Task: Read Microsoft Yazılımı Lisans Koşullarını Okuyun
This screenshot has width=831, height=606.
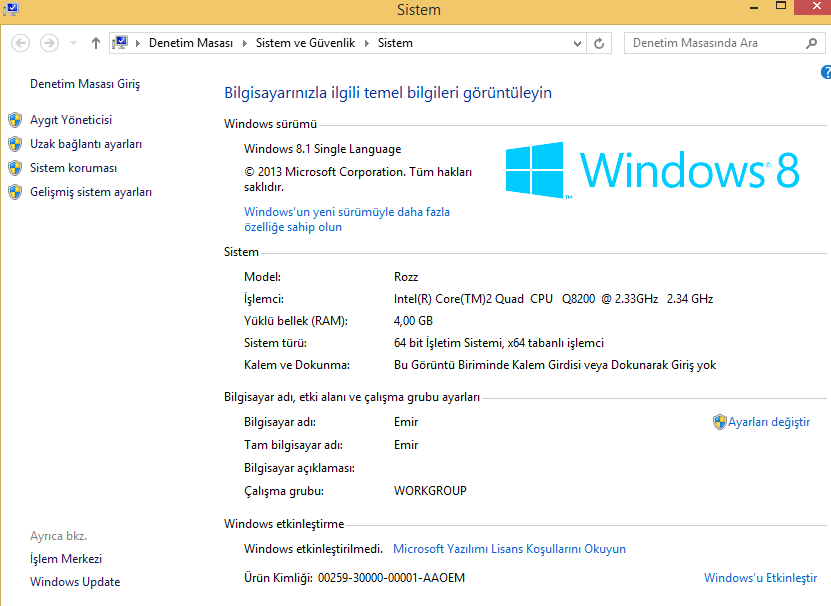Action: [509, 549]
